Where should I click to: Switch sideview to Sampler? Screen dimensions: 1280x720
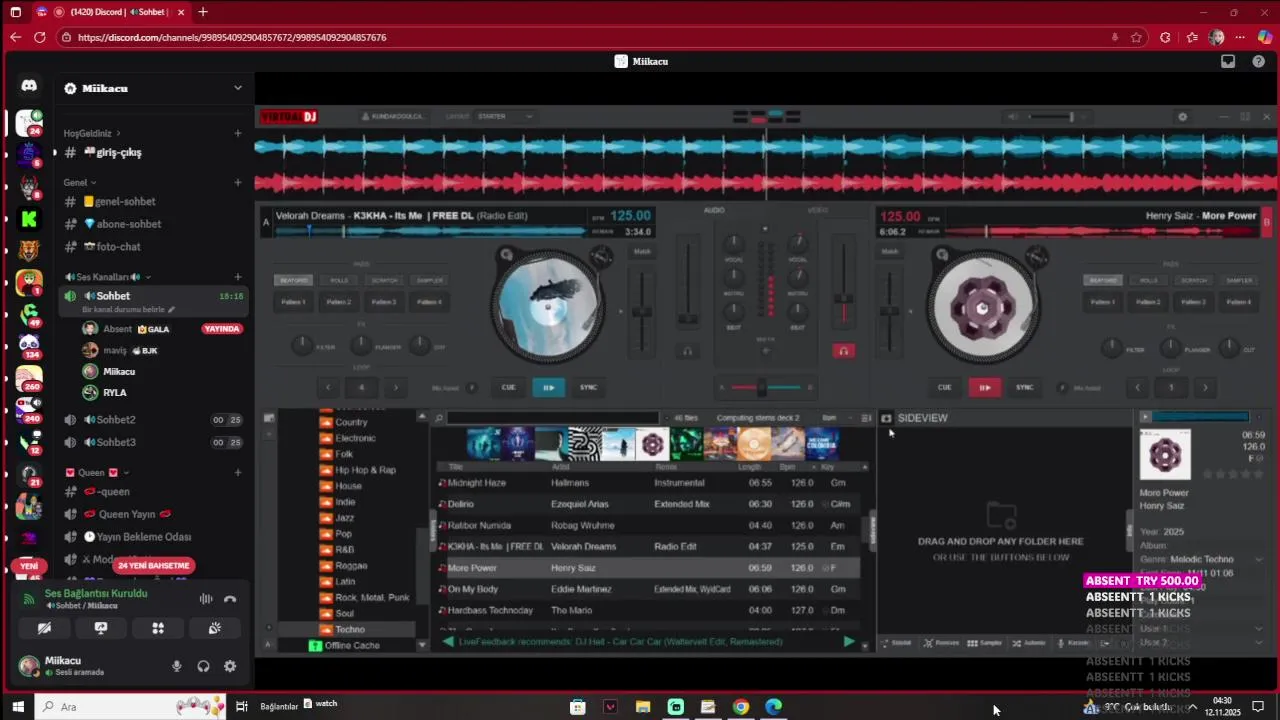pos(985,643)
